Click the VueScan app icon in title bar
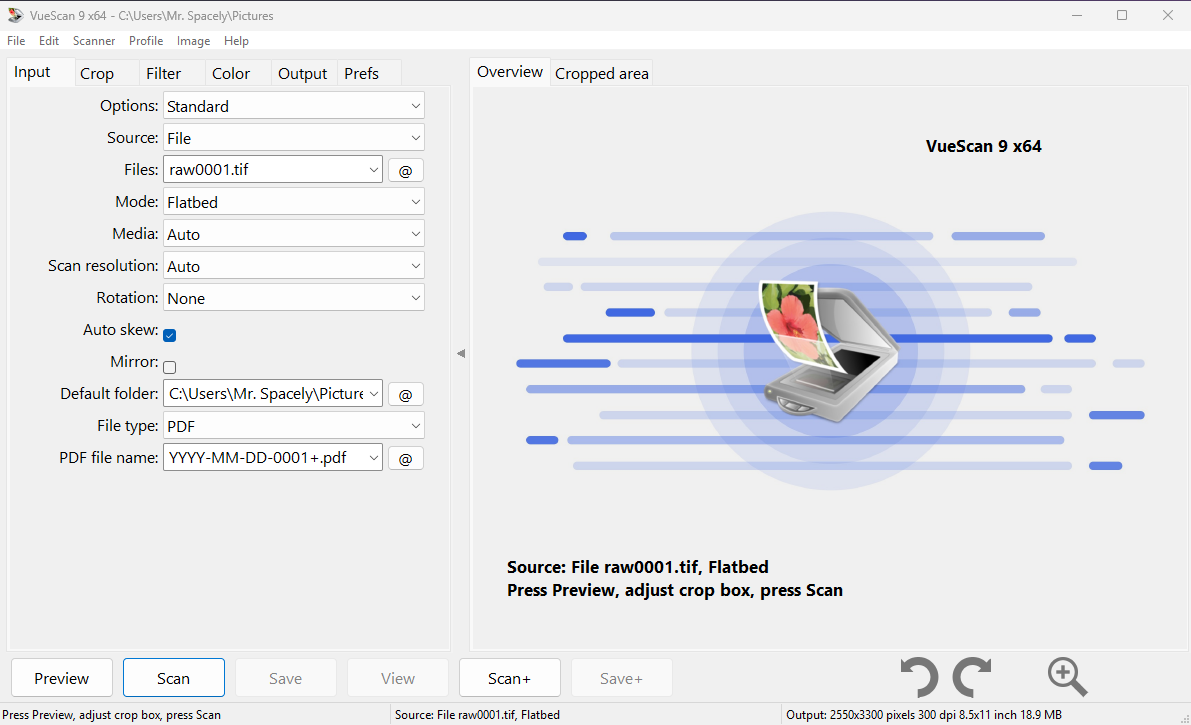1191x725 pixels. pyautogui.click(x=15, y=15)
